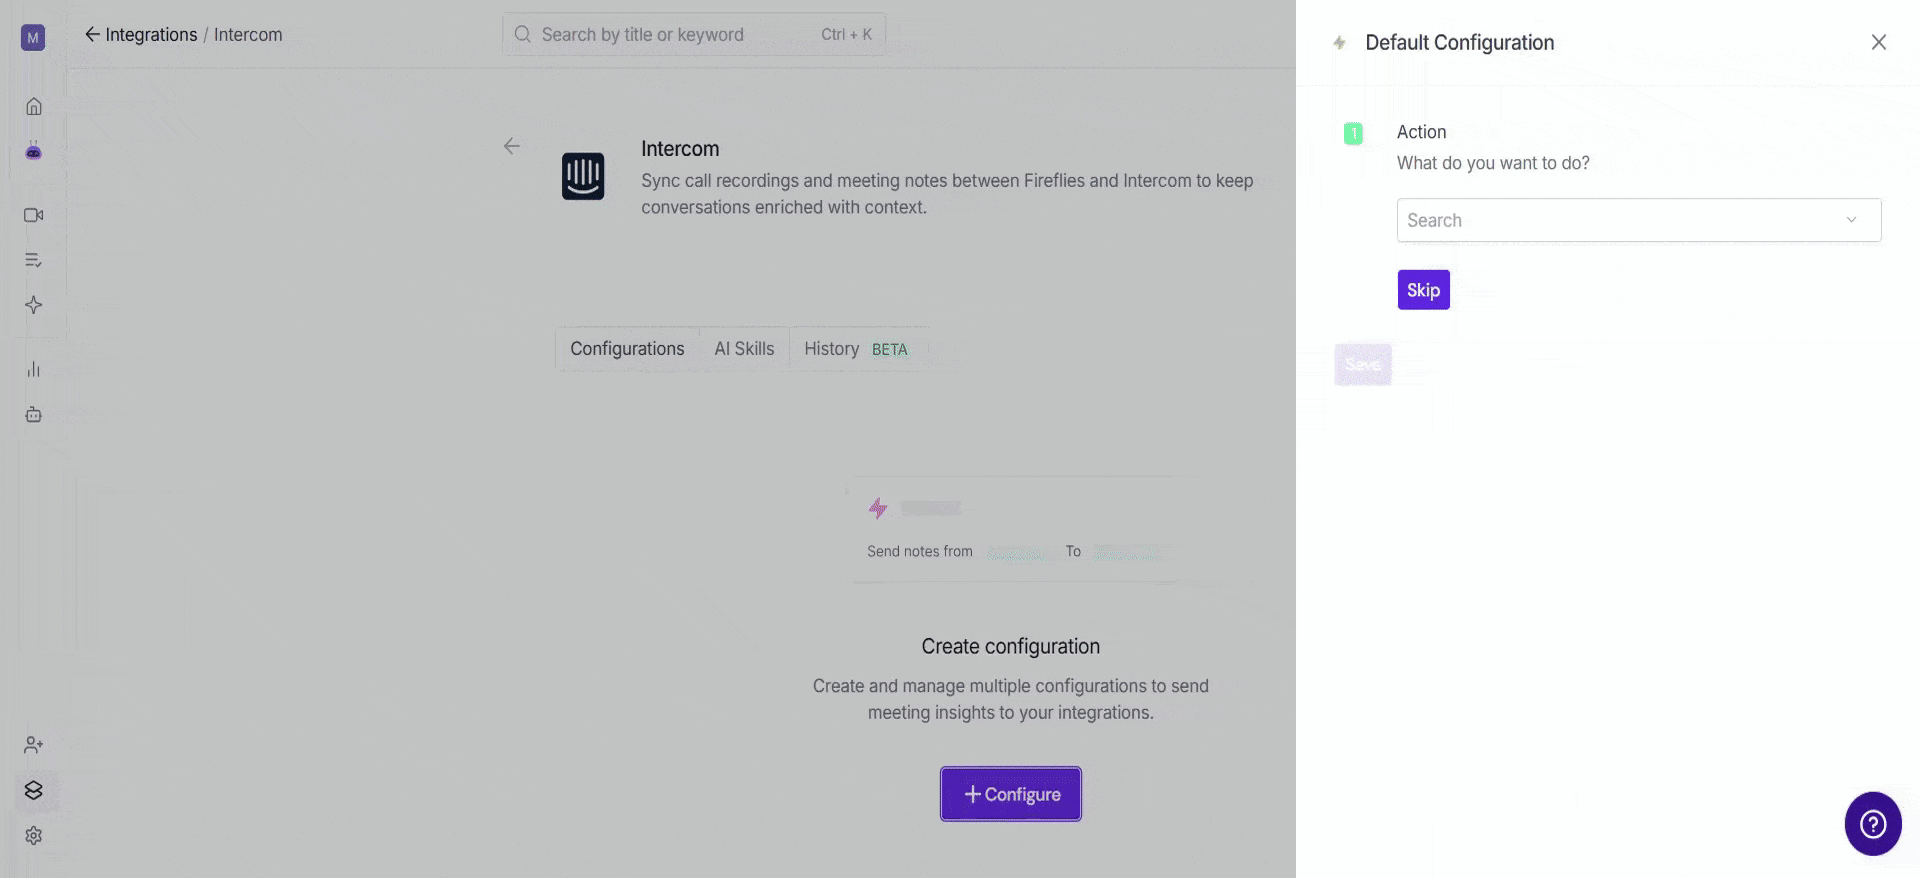The width and height of the screenshot is (1920, 878).
Task: Click the Intercom breadcrumb text
Action: coord(248,35)
